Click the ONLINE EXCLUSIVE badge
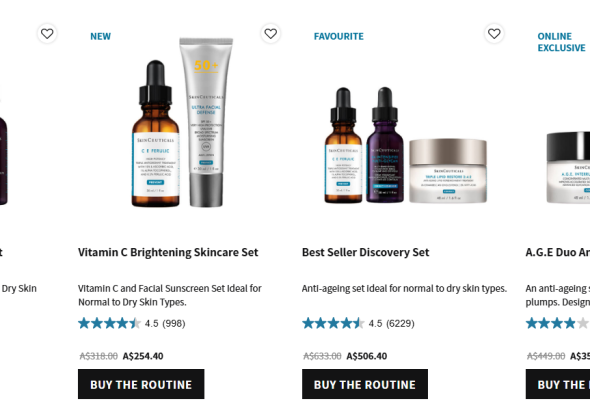The width and height of the screenshot is (590, 410). point(561,42)
